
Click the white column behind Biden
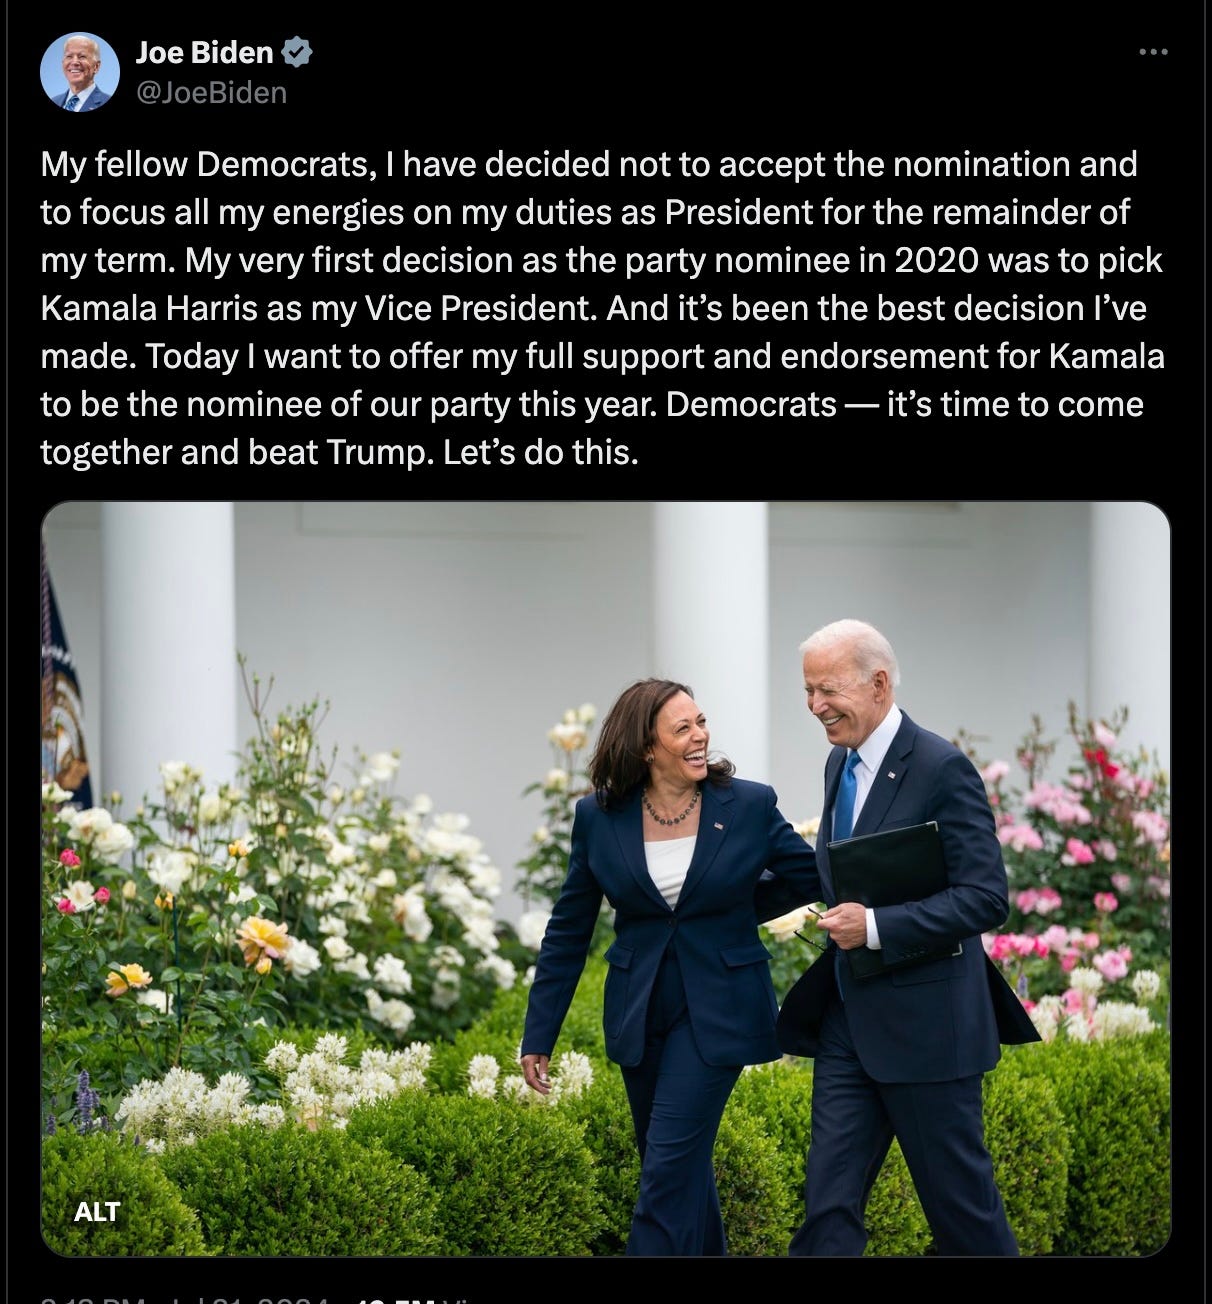pos(711,640)
